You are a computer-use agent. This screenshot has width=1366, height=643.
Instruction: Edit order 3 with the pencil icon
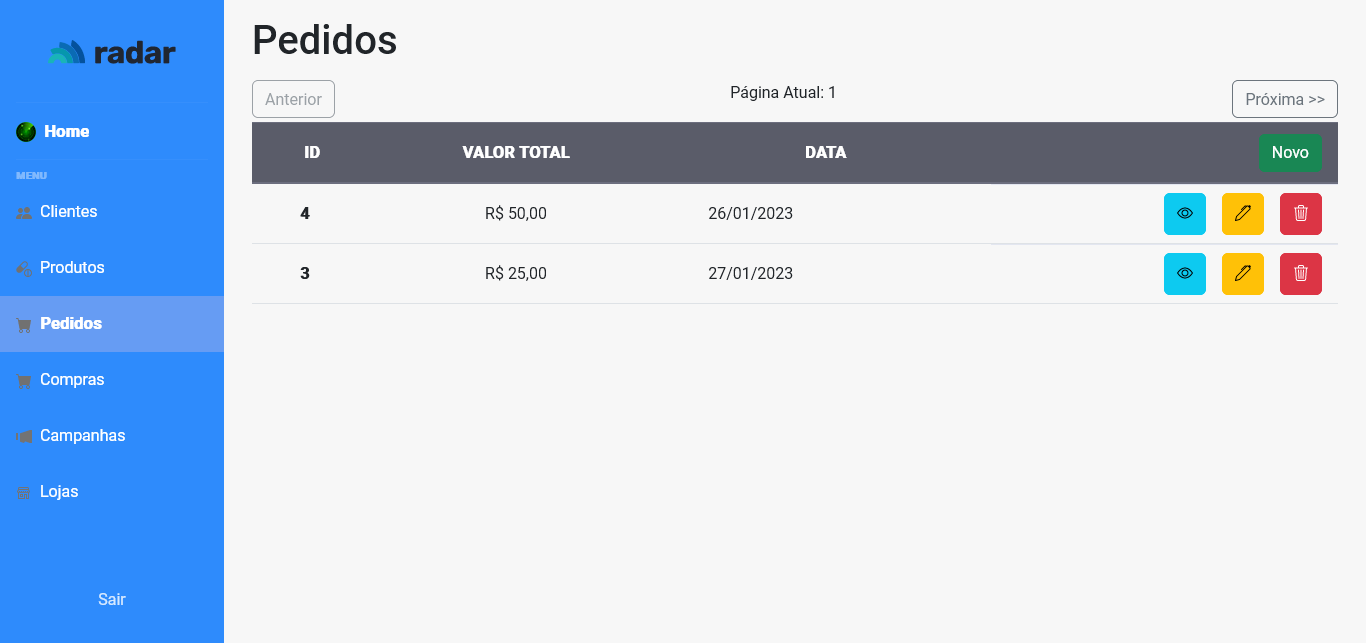(1243, 274)
